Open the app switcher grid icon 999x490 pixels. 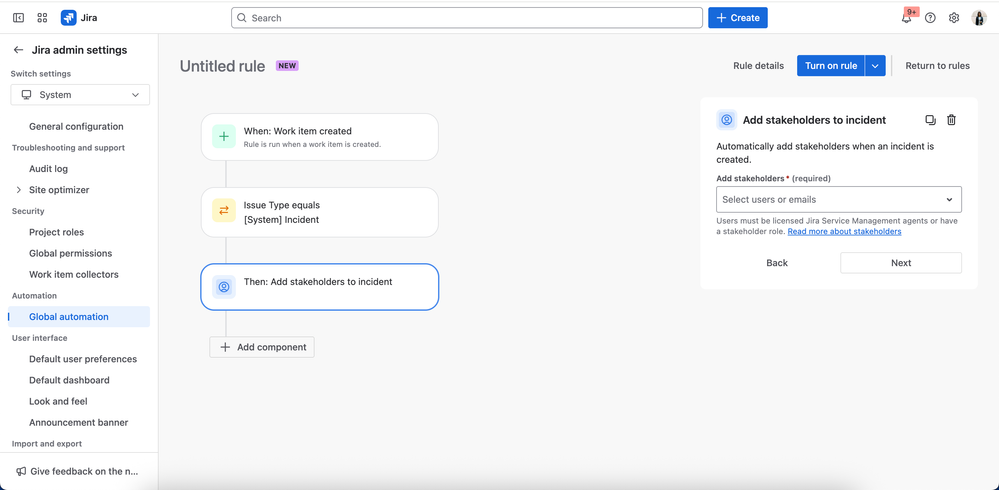pyautogui.click(x=42, y=18)
